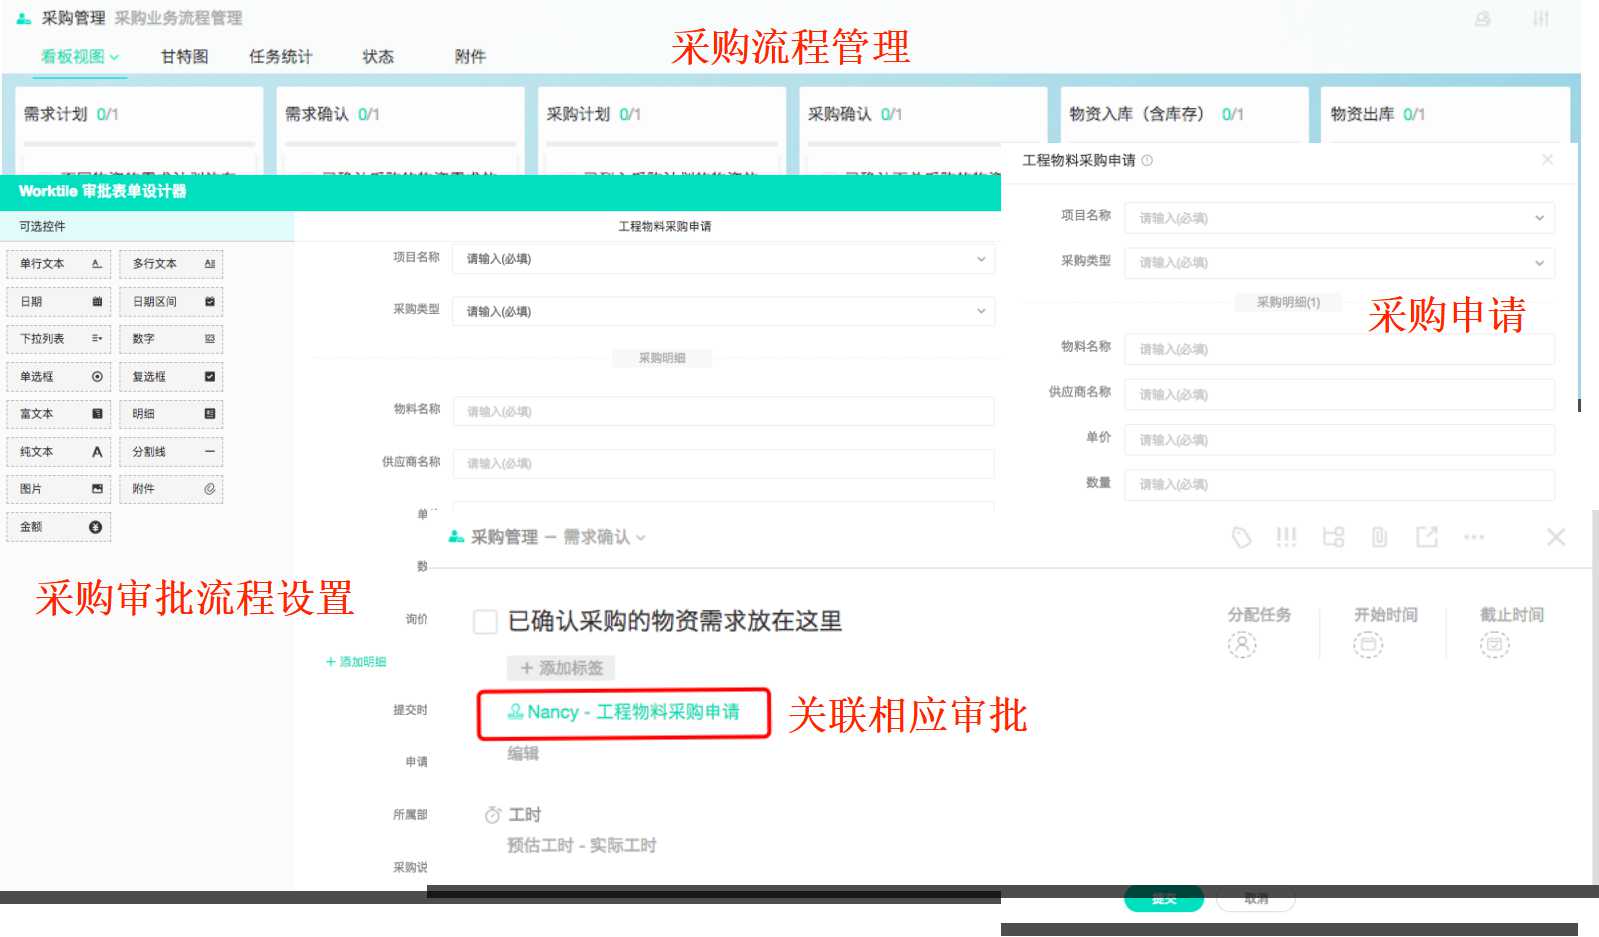The image size is (1599, 937).
Task: Click 单价 input in application panel
Action: pyautogui.click(x=1339, y=440)
